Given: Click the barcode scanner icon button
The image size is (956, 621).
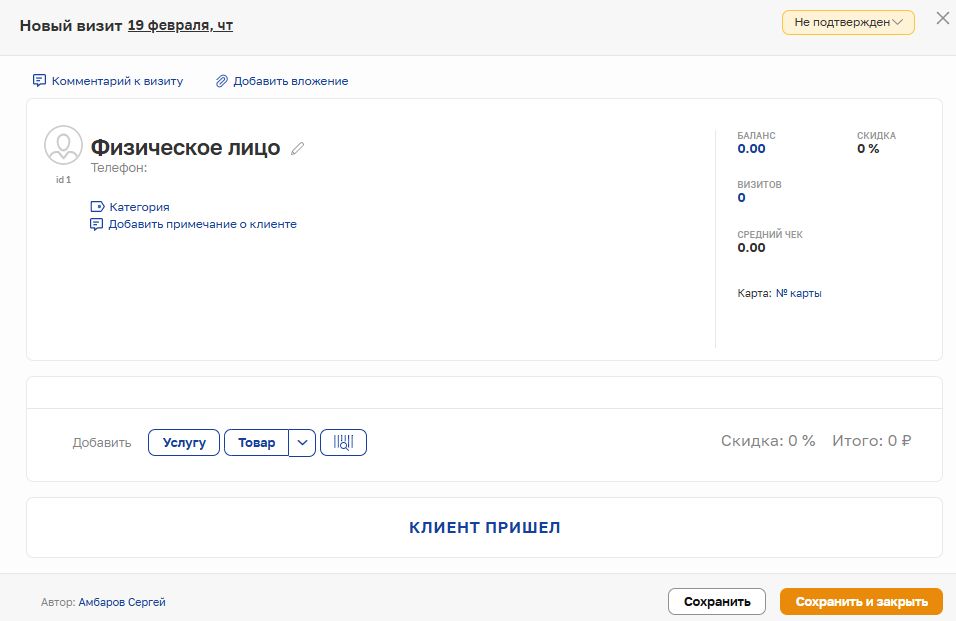Looking at the screenshot, I should tap(343, 442).
